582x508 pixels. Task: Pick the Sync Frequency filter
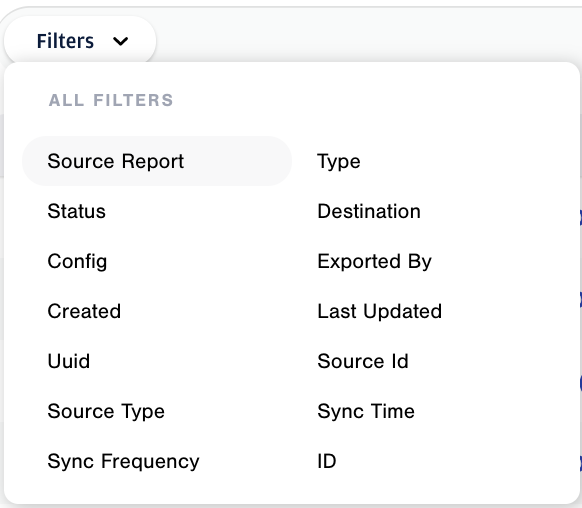point(157,461)
